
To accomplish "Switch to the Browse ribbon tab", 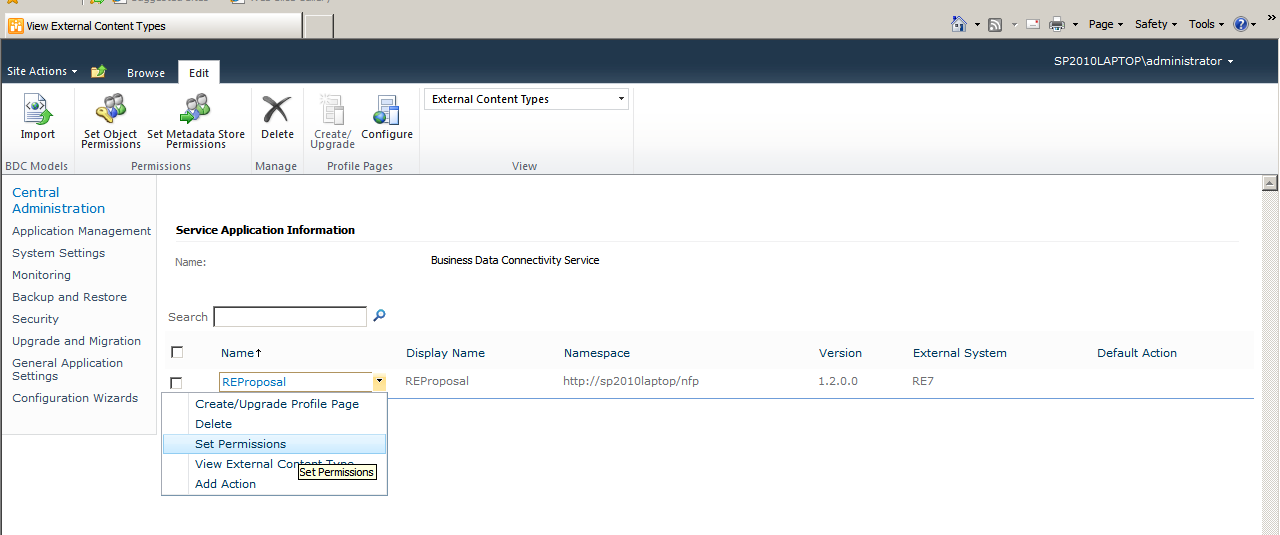I will (146, 73).
